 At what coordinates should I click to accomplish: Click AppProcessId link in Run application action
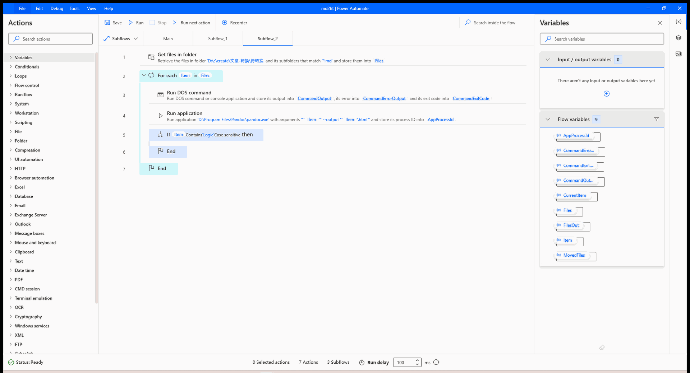point(440,120)
